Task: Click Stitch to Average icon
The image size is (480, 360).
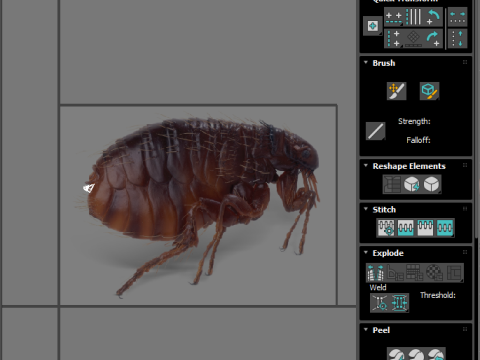Action: click(406, 228)
